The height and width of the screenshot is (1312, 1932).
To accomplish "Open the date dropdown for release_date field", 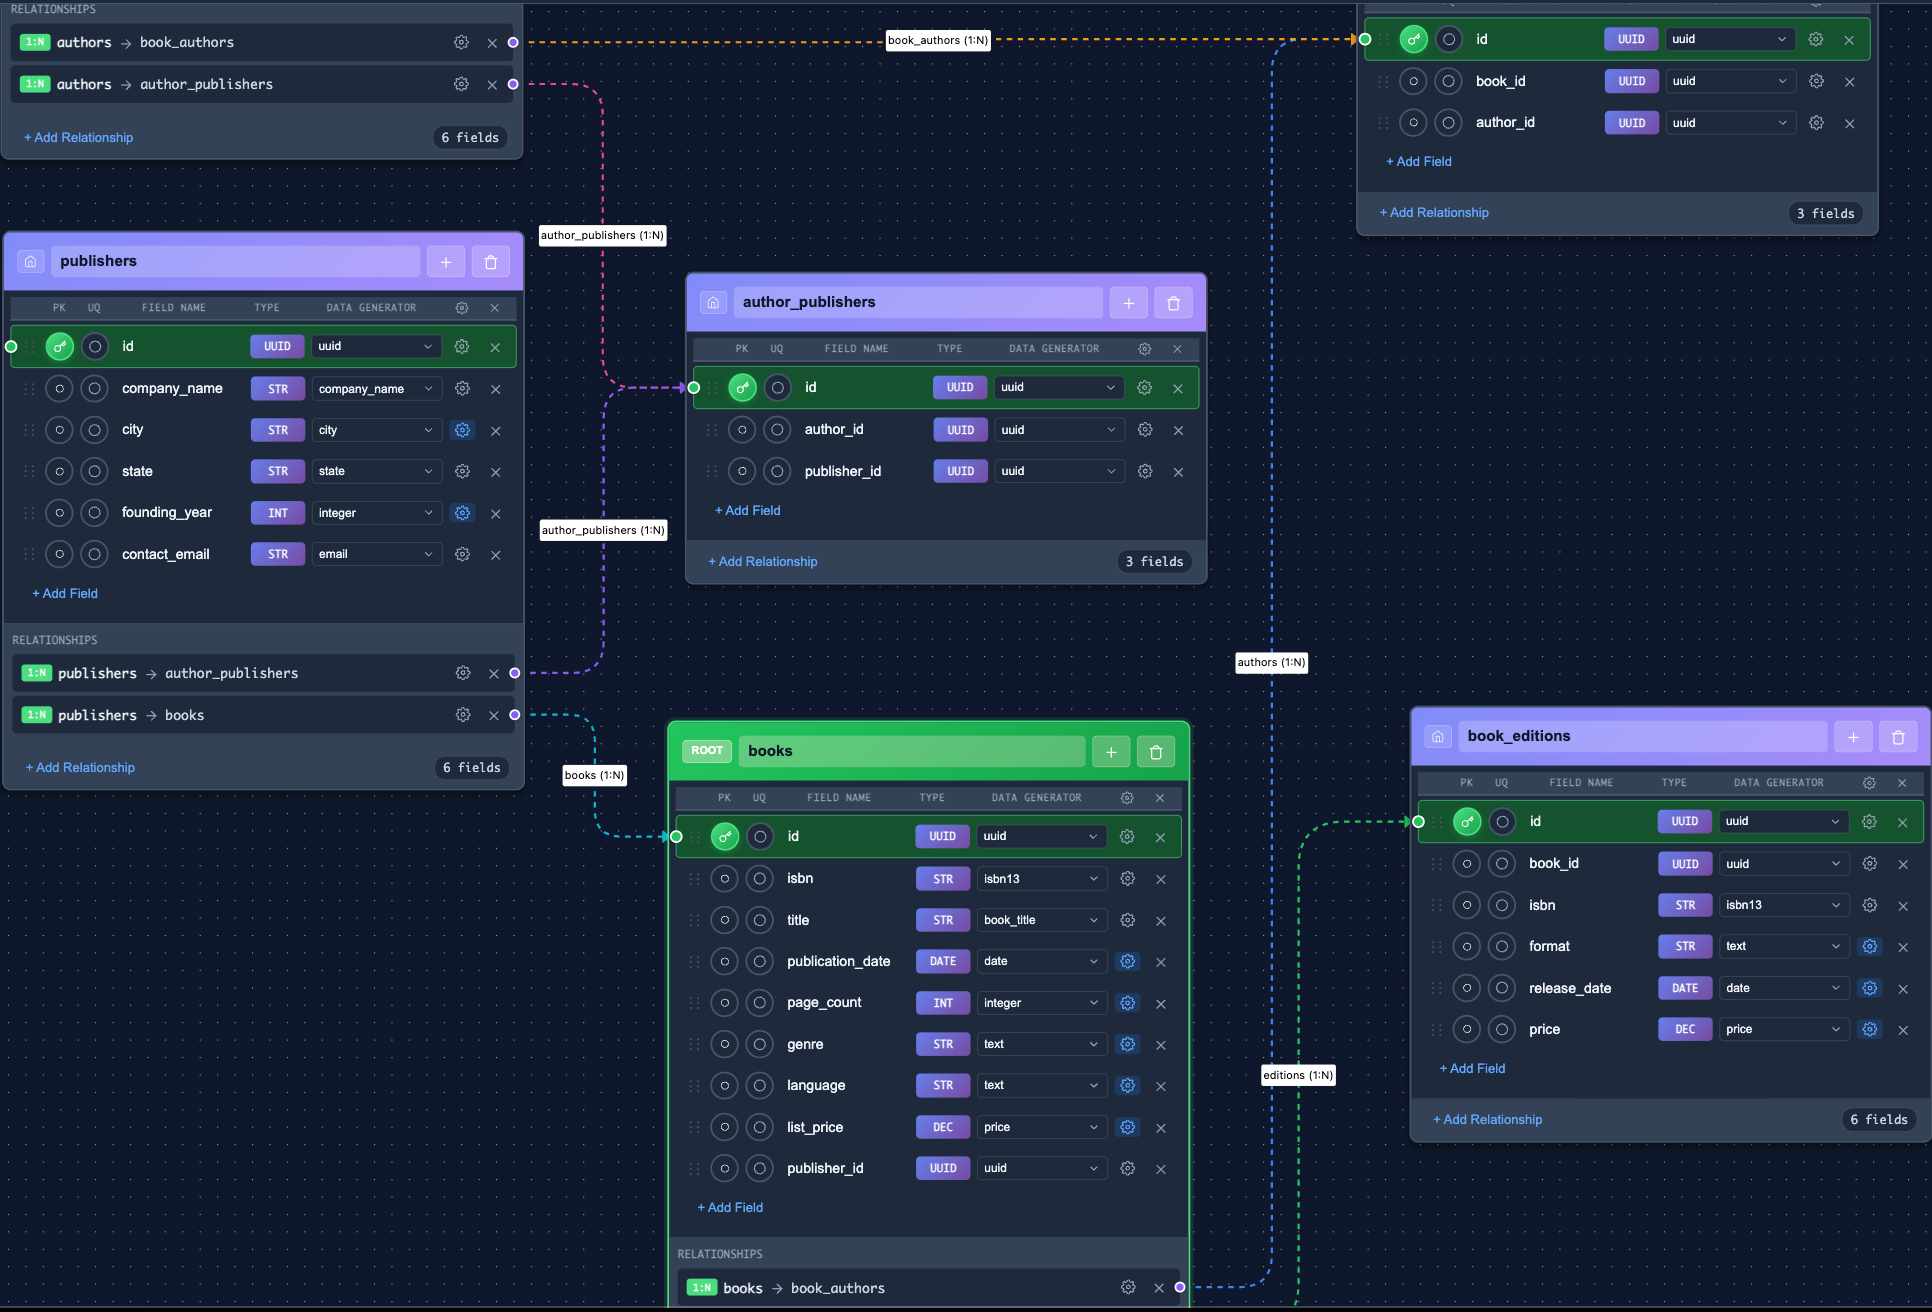I will (x=1784, y=988).
